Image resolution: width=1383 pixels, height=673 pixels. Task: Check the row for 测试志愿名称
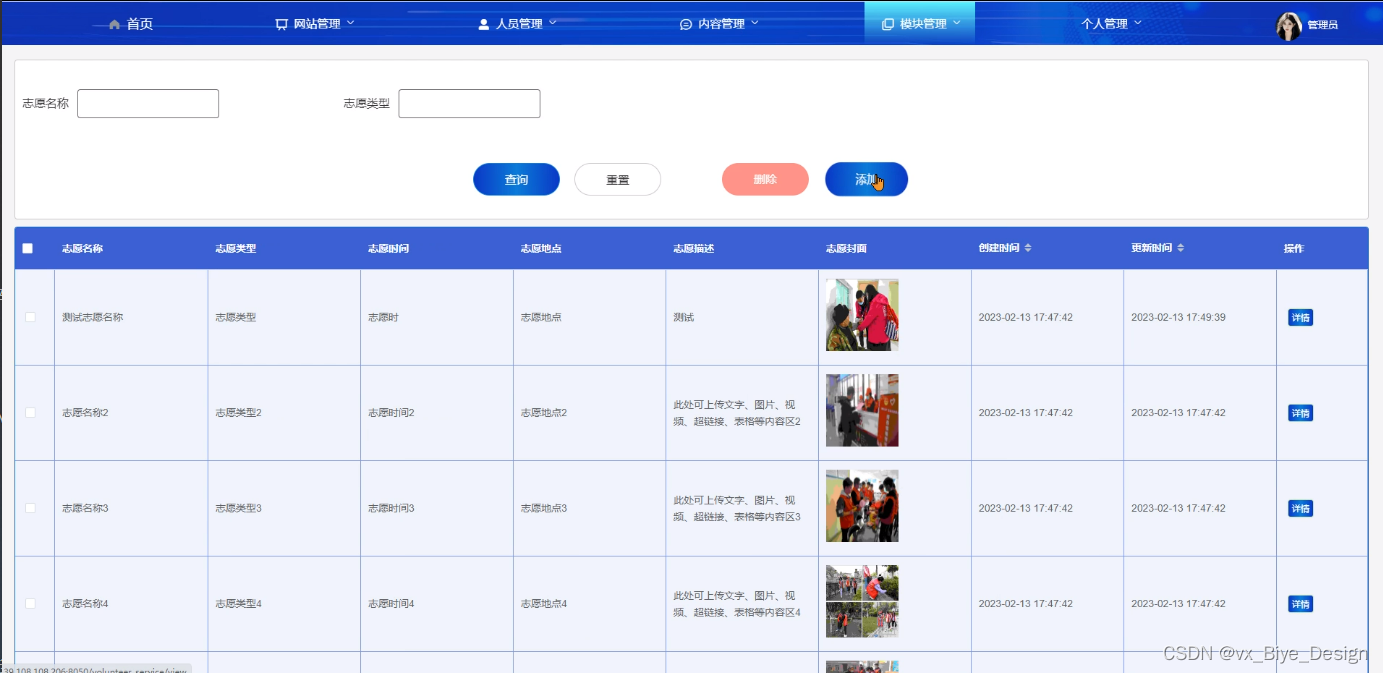pyautogui.click(x=30, y=317)
